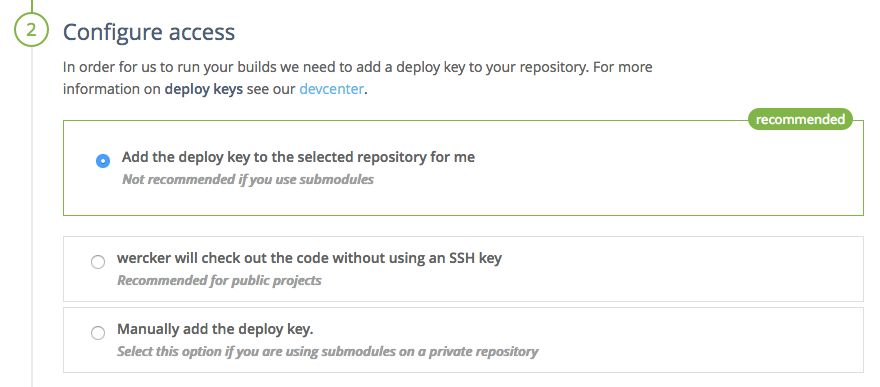Click the step 2 circle icon
The height and width of the screenshot is (387, 880).
31,30
